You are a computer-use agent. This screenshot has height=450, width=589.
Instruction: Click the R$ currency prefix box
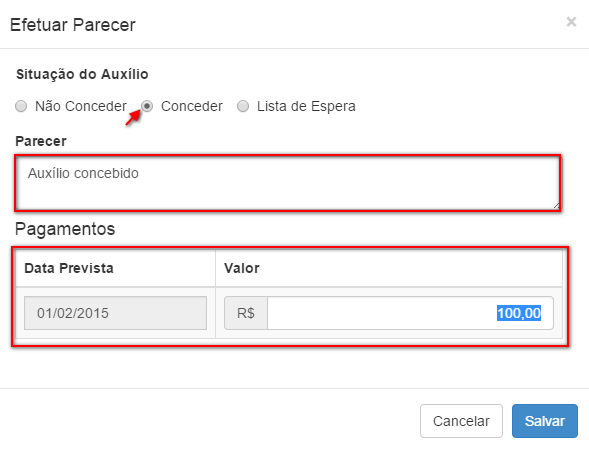(x=246, y=313)
